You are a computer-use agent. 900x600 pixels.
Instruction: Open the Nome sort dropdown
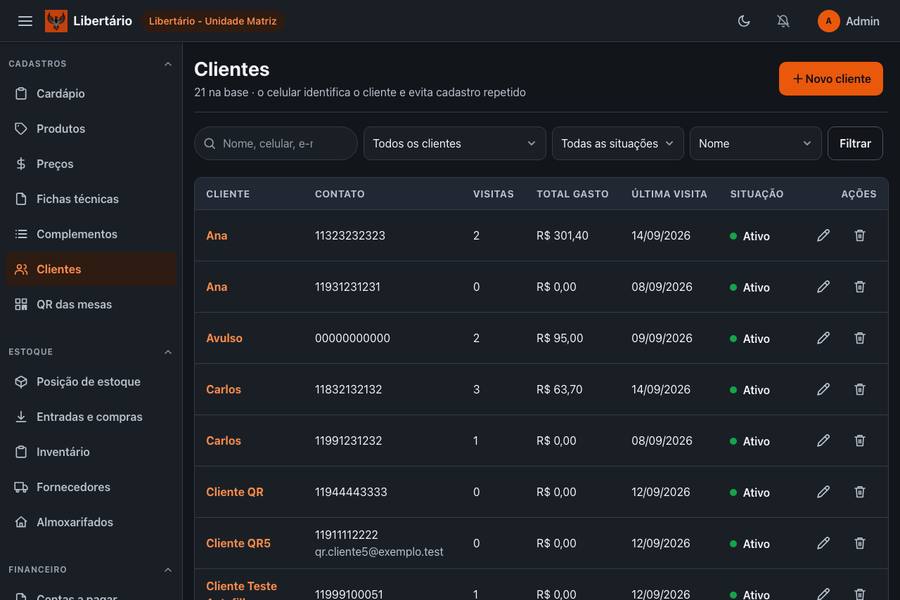[755, 144]
